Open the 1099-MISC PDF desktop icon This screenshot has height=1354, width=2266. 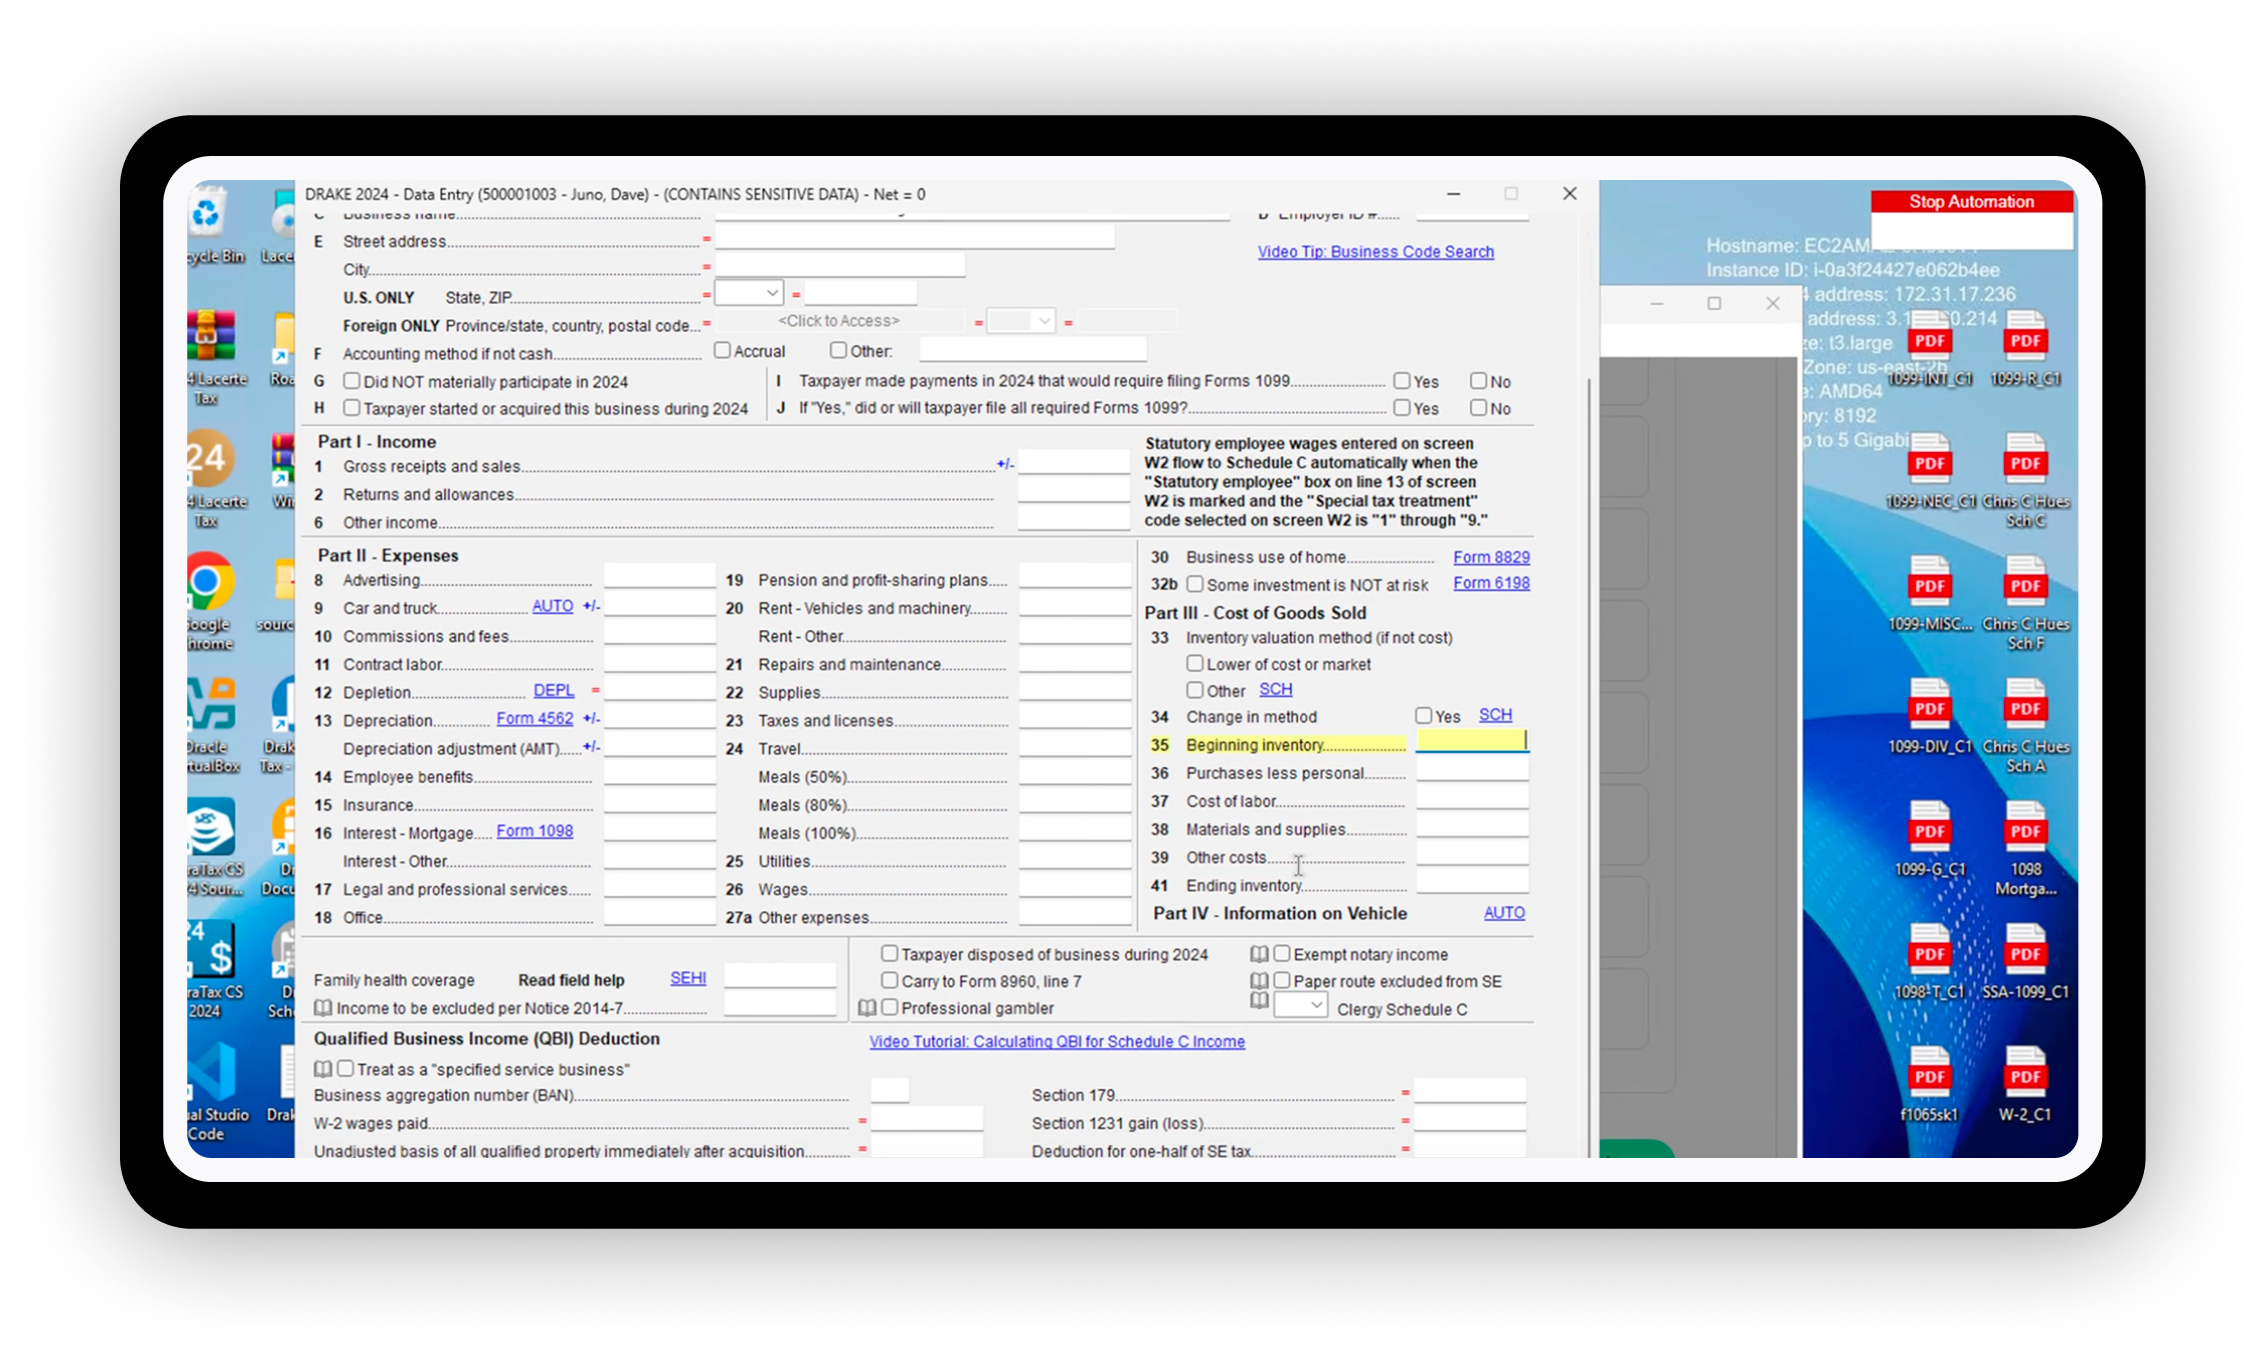click(x=1929, y=595)
